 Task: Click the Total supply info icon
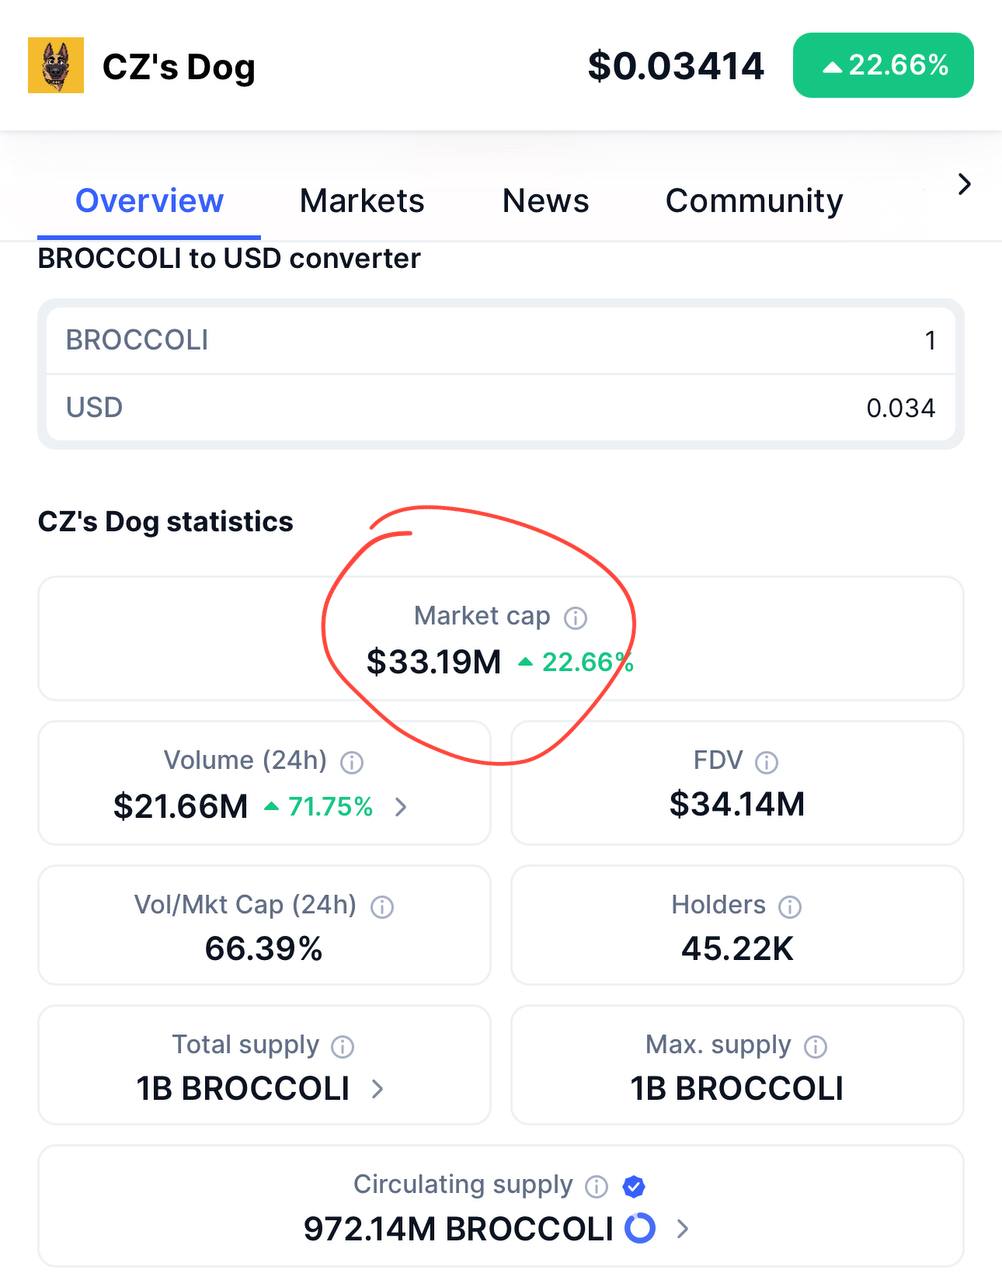[343, 1047]
